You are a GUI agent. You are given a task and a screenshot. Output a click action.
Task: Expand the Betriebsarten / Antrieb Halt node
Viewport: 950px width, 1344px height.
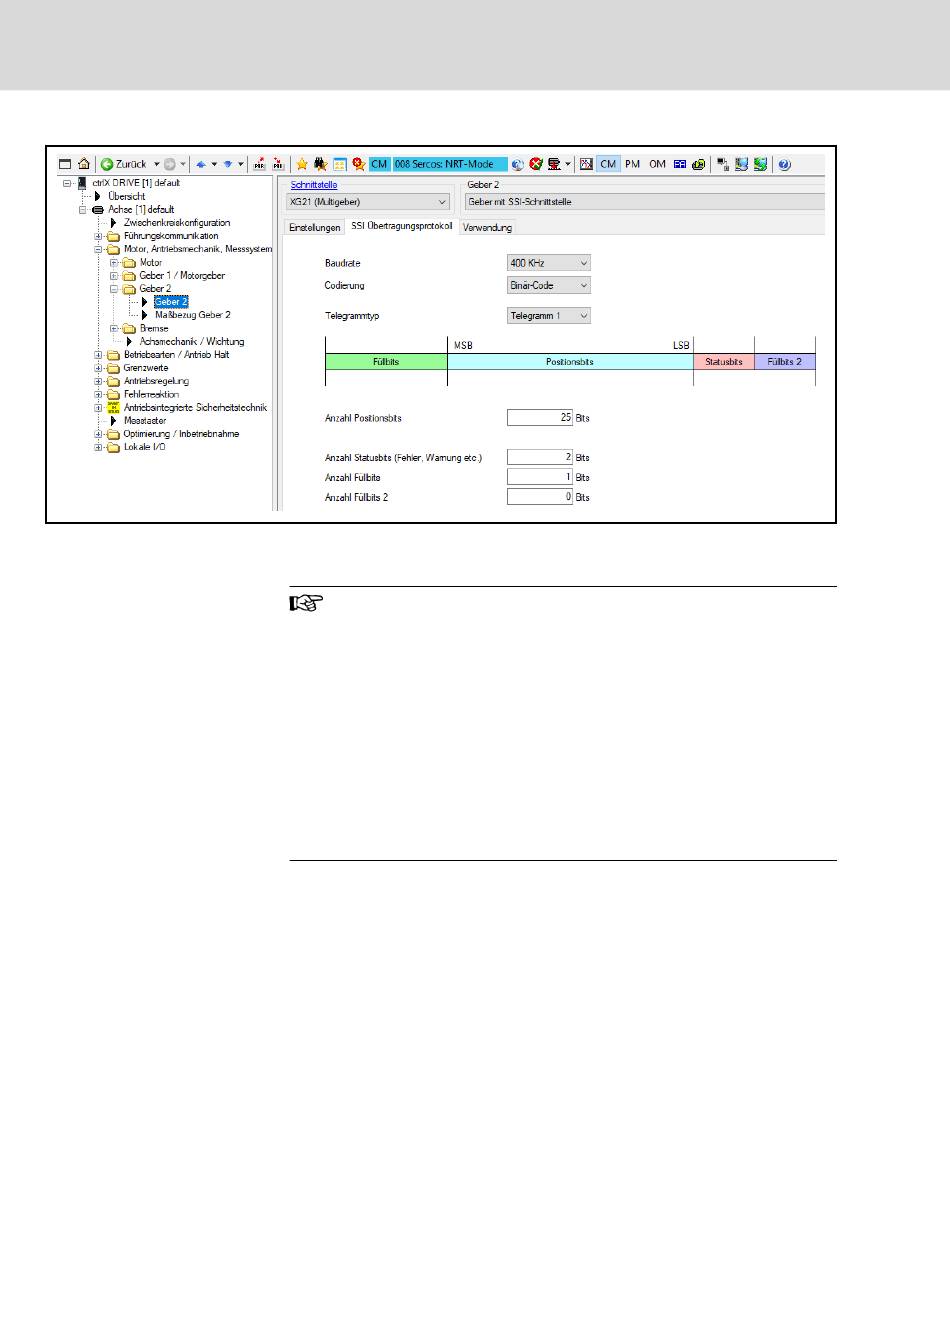[x=98, y=355]
